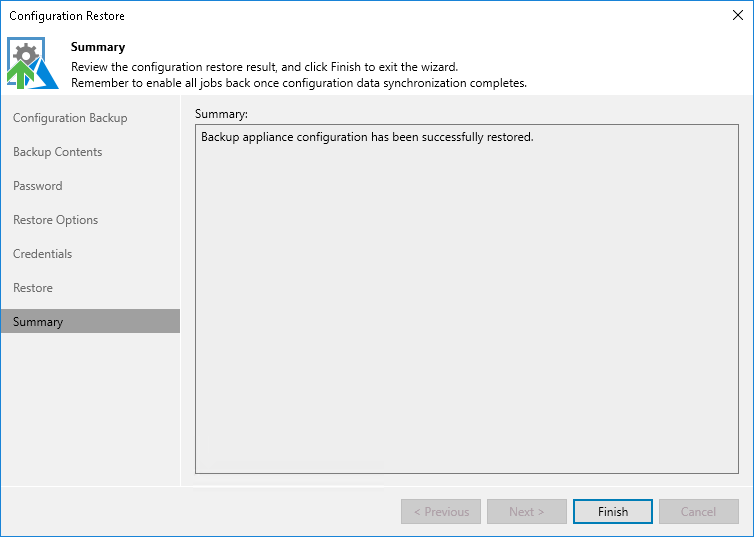Click the "Remember to enable all jobs" note
The image size is (754, 537).
pyautogui.click(x=299, y=82)
